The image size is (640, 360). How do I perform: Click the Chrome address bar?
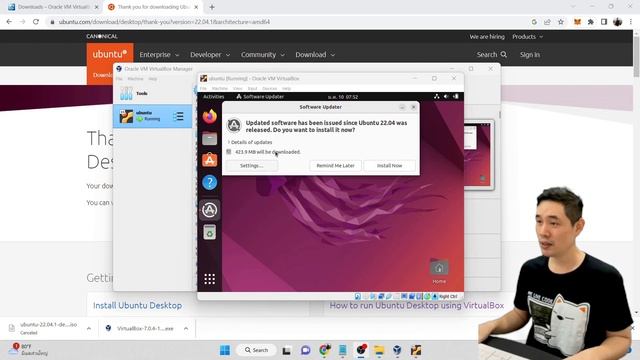click(x=286, y=22)
